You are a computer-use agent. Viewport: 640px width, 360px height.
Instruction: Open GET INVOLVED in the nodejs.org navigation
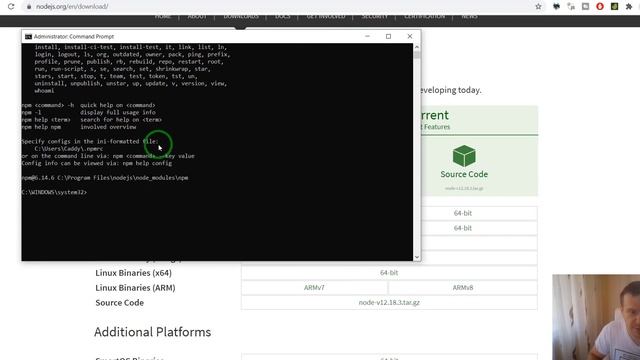point(326,16)
